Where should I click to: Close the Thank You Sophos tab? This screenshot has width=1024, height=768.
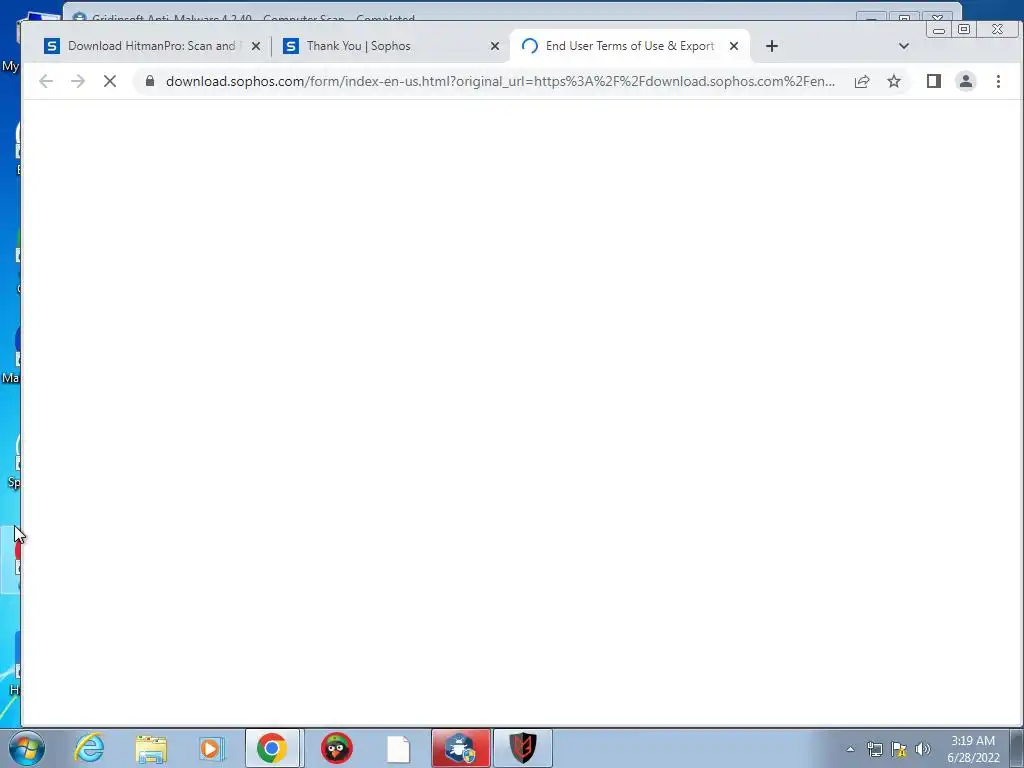coord(494,46)
